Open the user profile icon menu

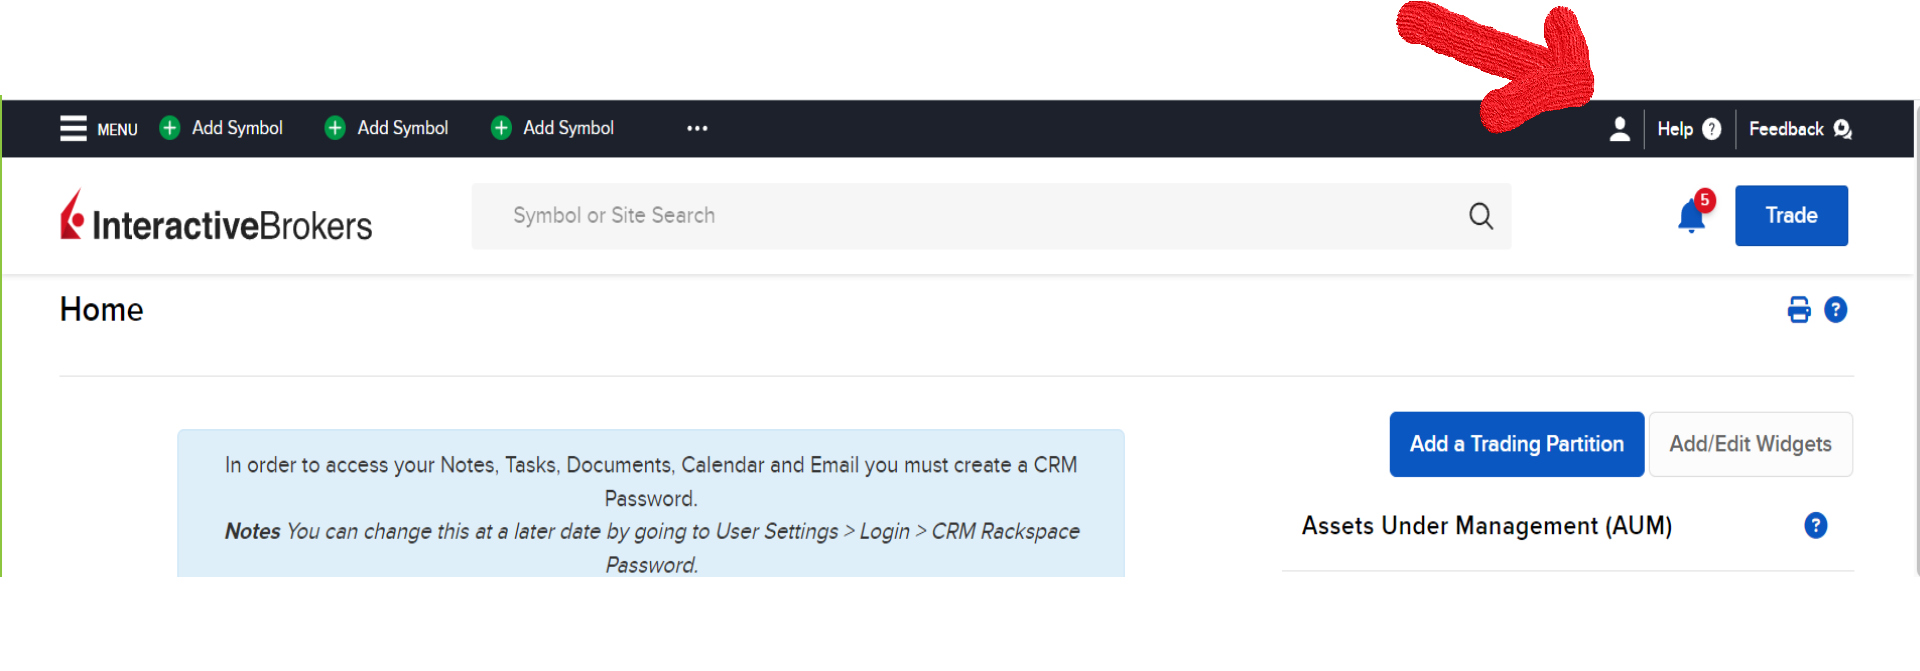coord(1619,129)
